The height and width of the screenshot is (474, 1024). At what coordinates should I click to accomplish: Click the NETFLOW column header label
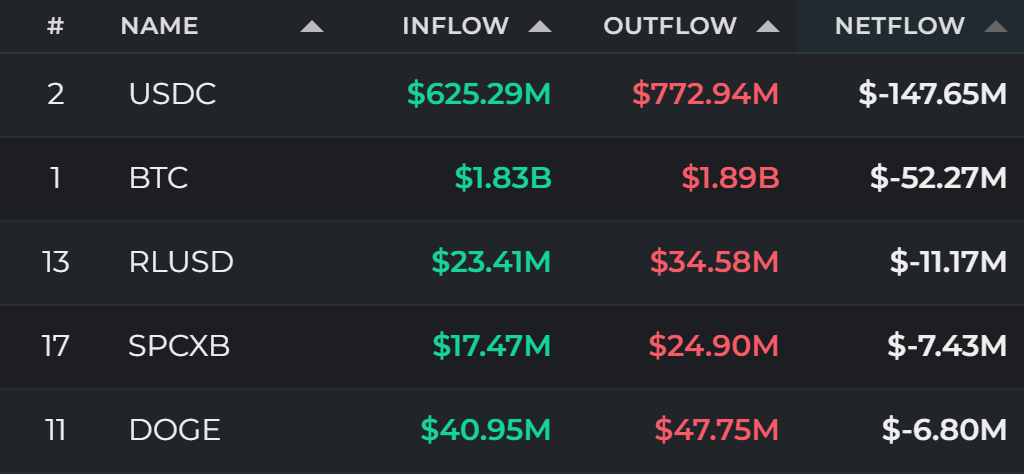[x=900, y=26]
